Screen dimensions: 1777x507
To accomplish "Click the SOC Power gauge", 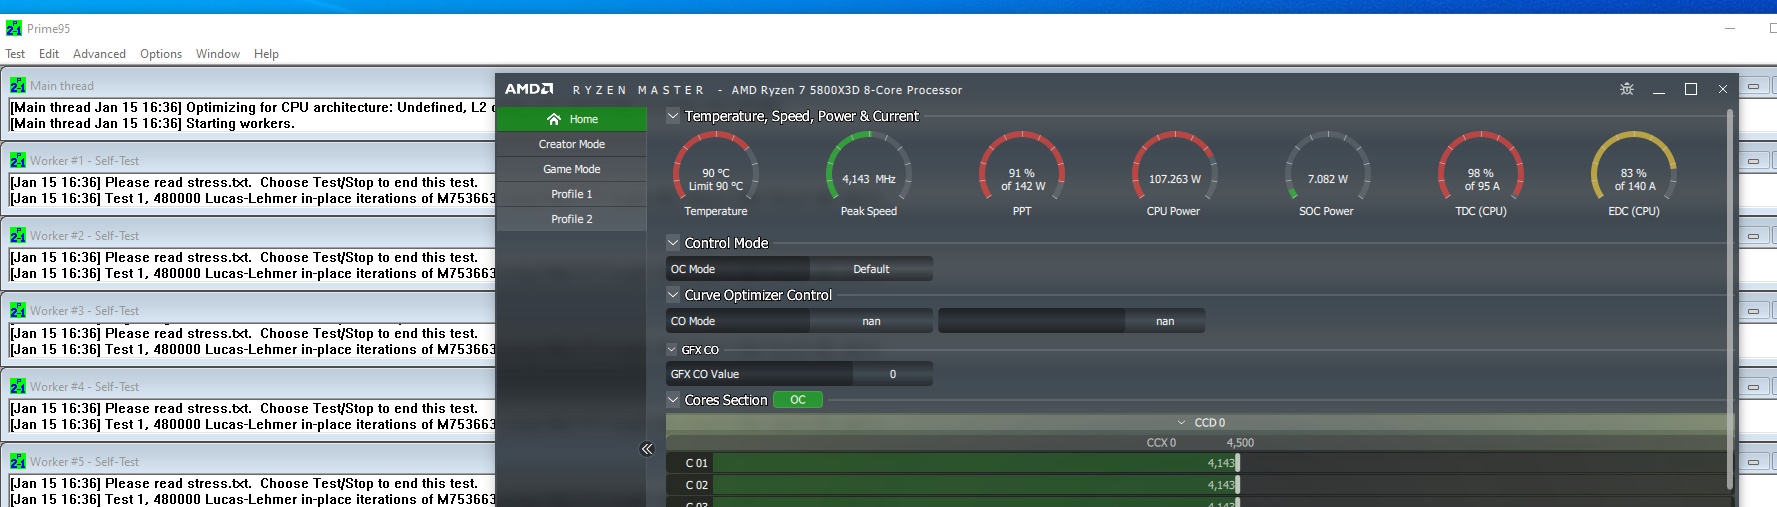I will (x=1327, y=173).
